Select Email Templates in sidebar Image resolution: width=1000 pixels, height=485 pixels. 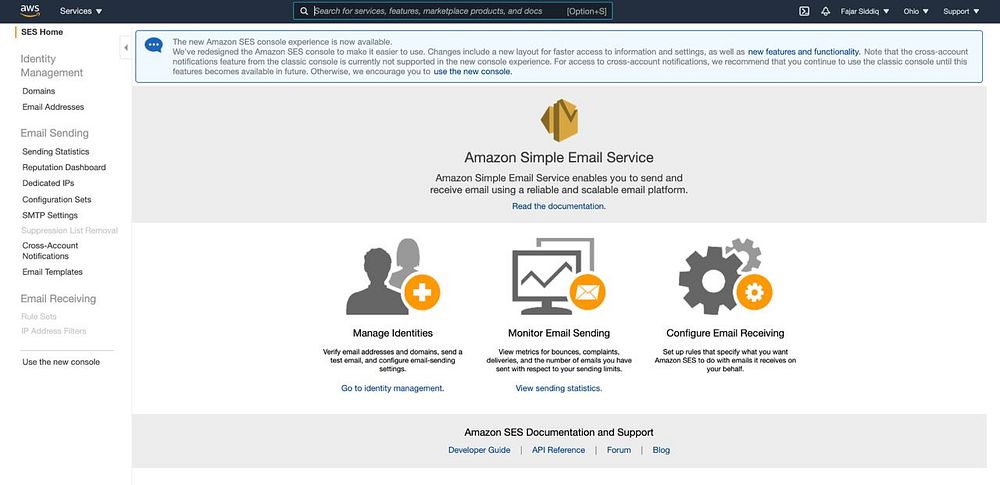click(x=52, y=272)
